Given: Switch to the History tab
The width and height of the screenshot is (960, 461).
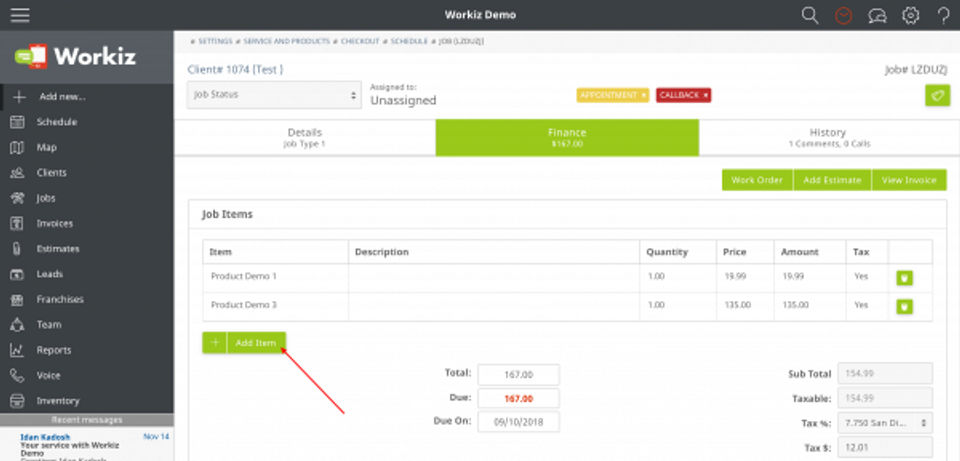Looking at the screenshot, I should click(828, 137).
